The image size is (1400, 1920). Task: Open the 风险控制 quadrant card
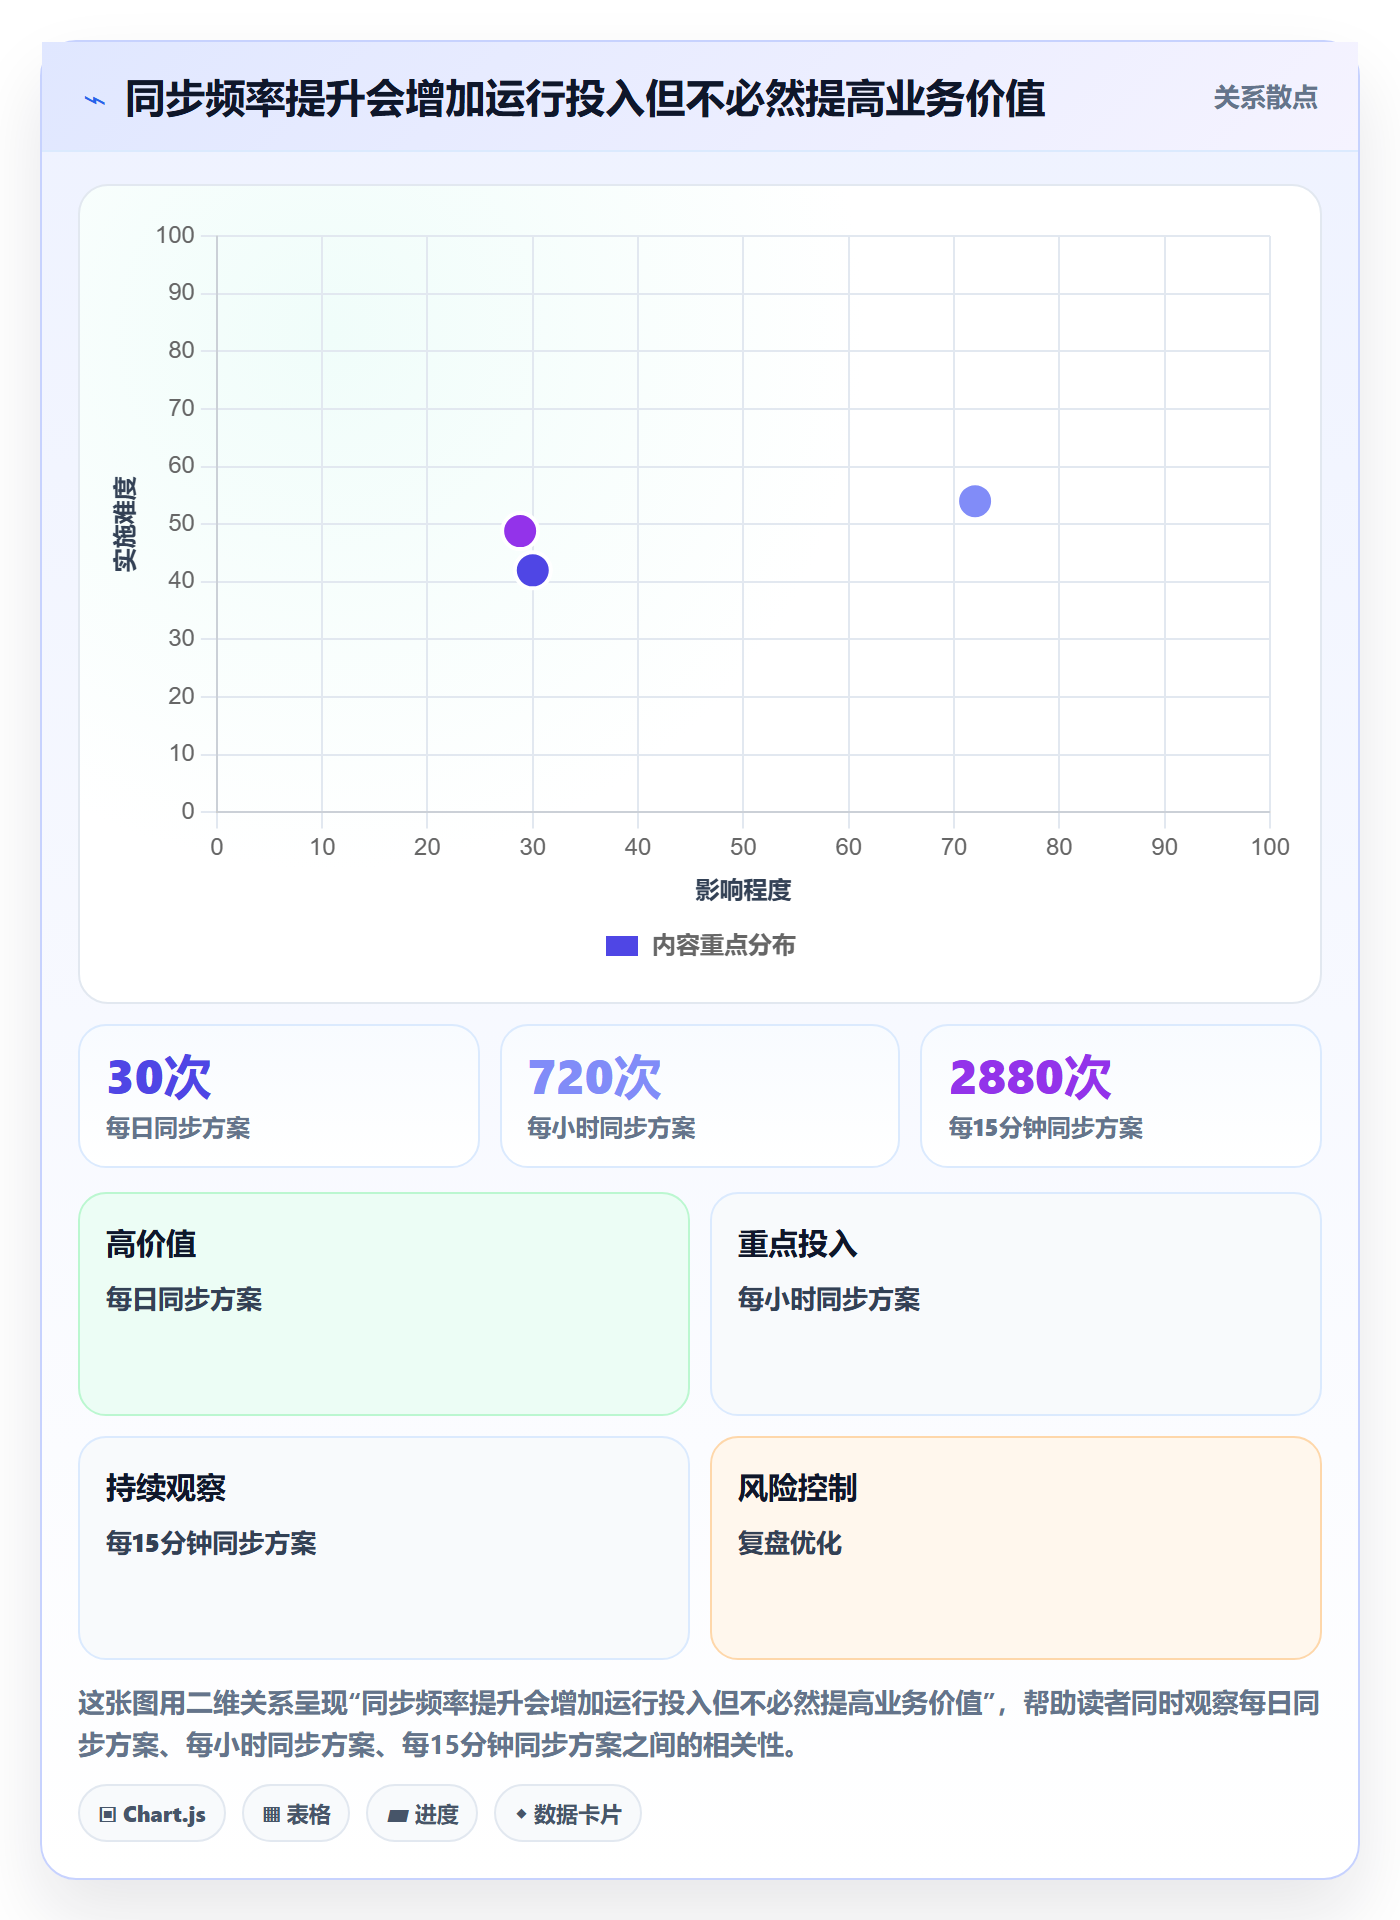coord(1016,1548)
